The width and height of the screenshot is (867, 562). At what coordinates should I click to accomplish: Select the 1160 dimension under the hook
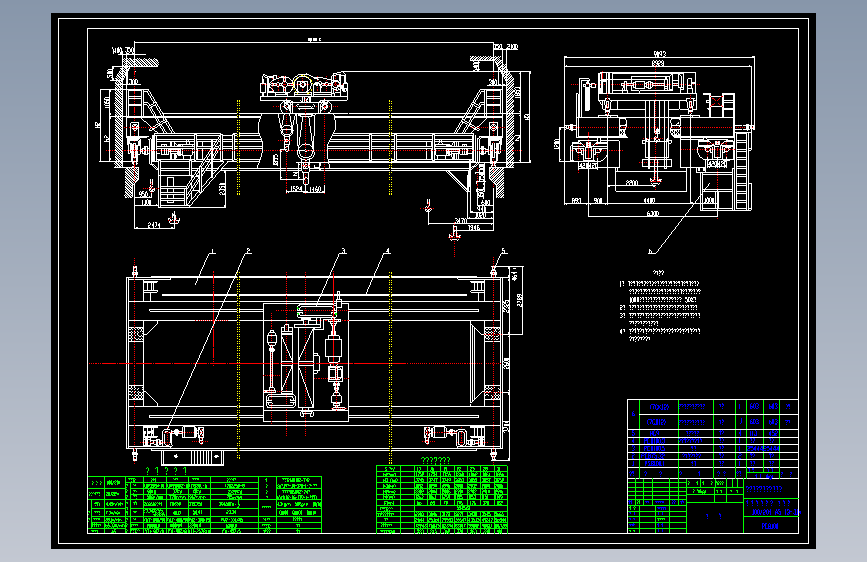tap(315, 190)
